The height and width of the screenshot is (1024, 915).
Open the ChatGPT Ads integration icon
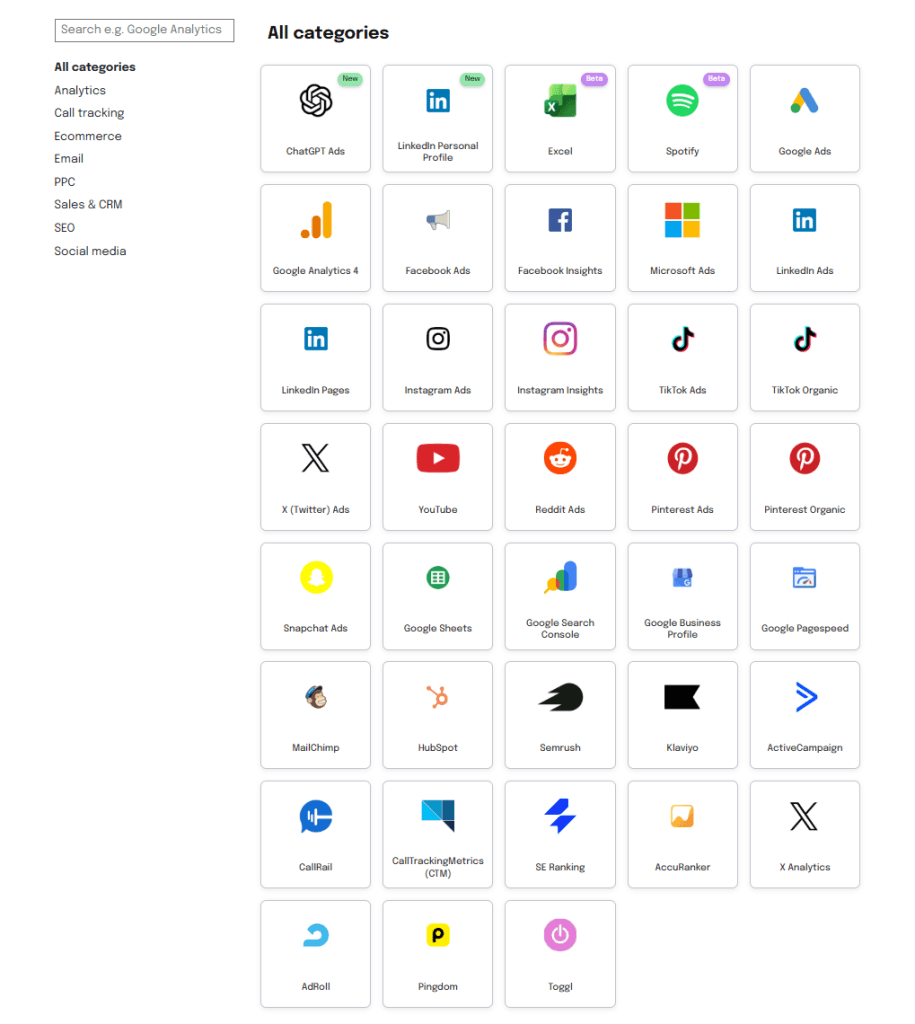pos(315,101)
